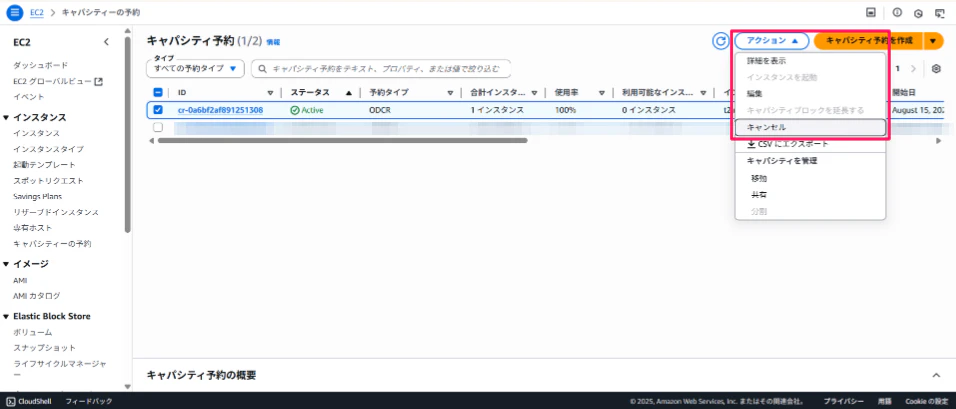Open CloudShell icon in footer
The width and height of the screenshot is (956, 409).
pyautogui.click(x=11, y=401)
